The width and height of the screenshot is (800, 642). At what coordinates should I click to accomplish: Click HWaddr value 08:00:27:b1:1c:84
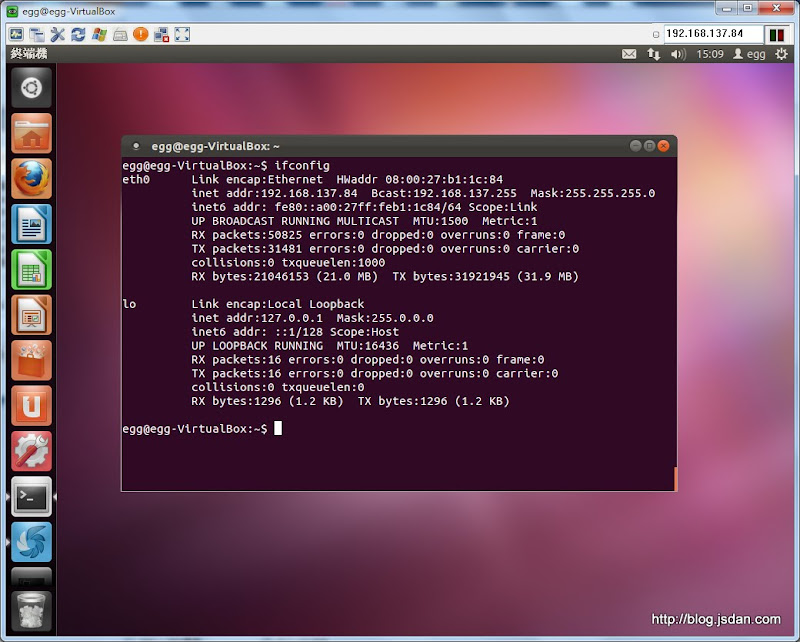pyautogui.click(x=444, y=179)
